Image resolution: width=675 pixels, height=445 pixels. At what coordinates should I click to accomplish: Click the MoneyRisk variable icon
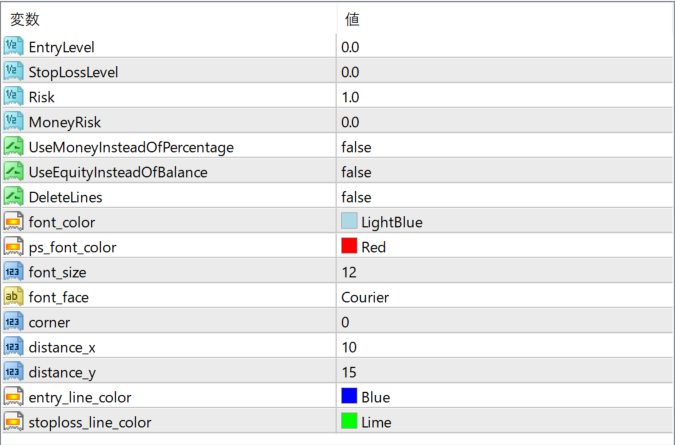click(13, 122)
